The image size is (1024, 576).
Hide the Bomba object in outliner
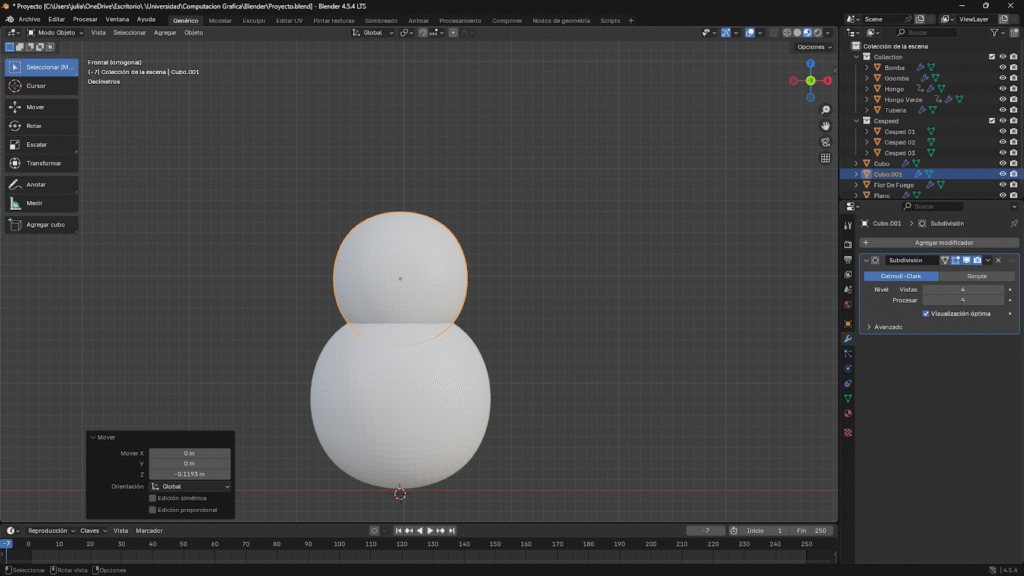1002,67
